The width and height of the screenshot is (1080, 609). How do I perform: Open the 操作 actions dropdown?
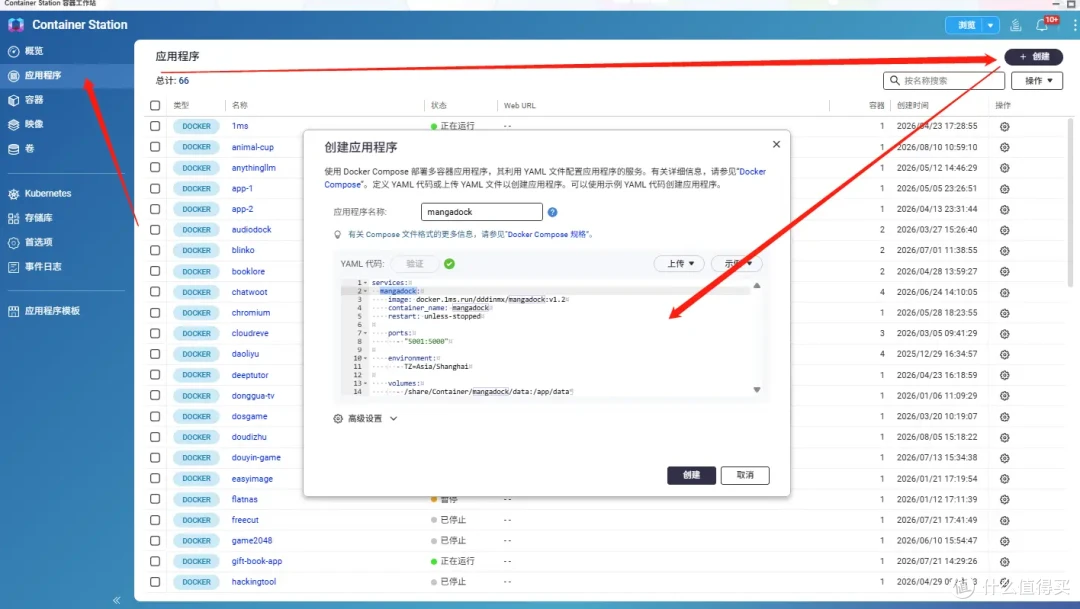pyautogui.click(x=1037, y=81)
